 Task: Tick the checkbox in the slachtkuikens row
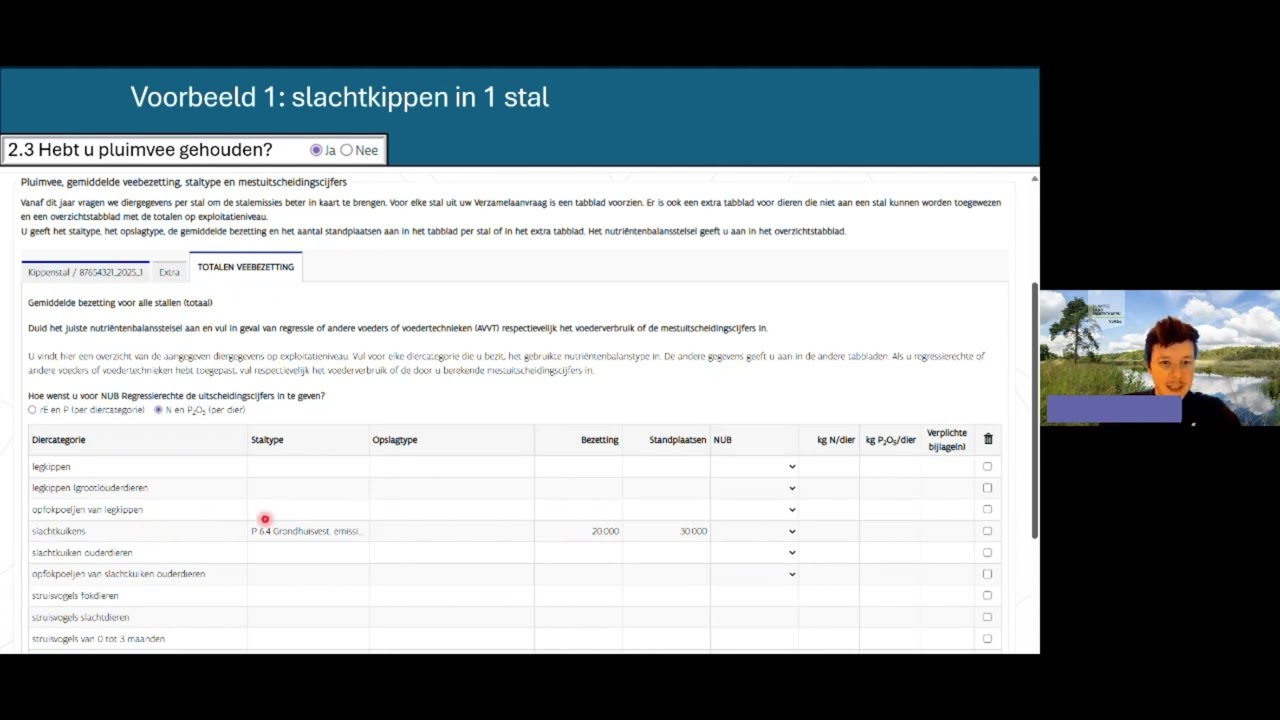pyautogui.click(x=987, y=531)
